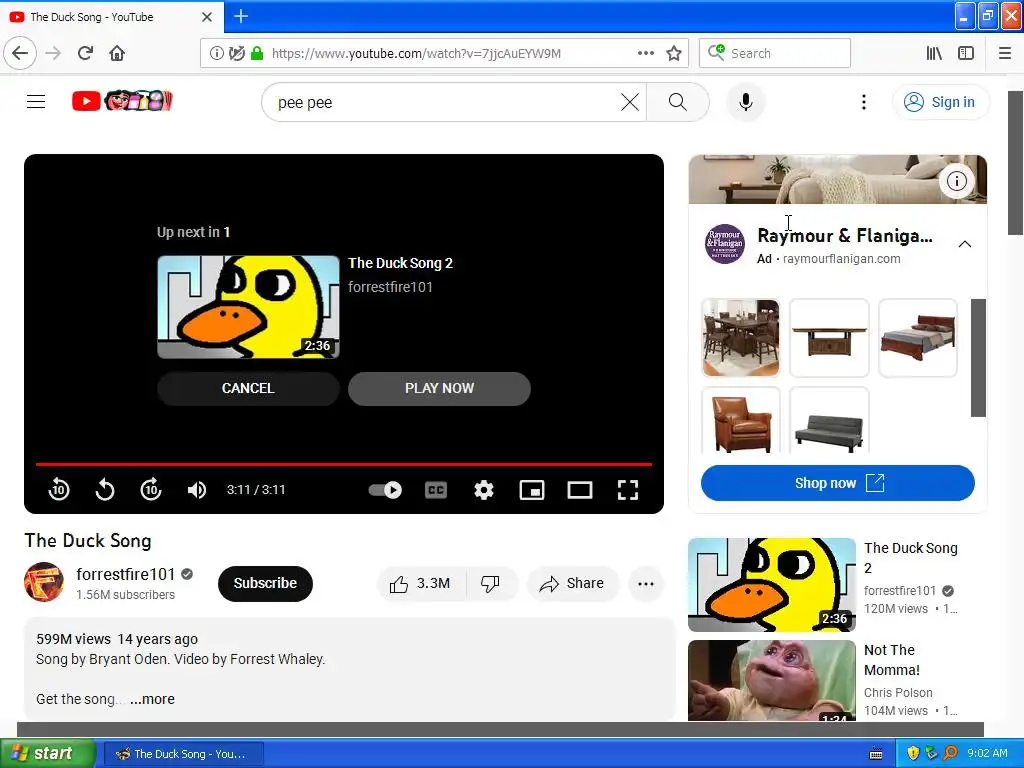Open the Windows start menu

pyautogui.click(x=48, y=753)
